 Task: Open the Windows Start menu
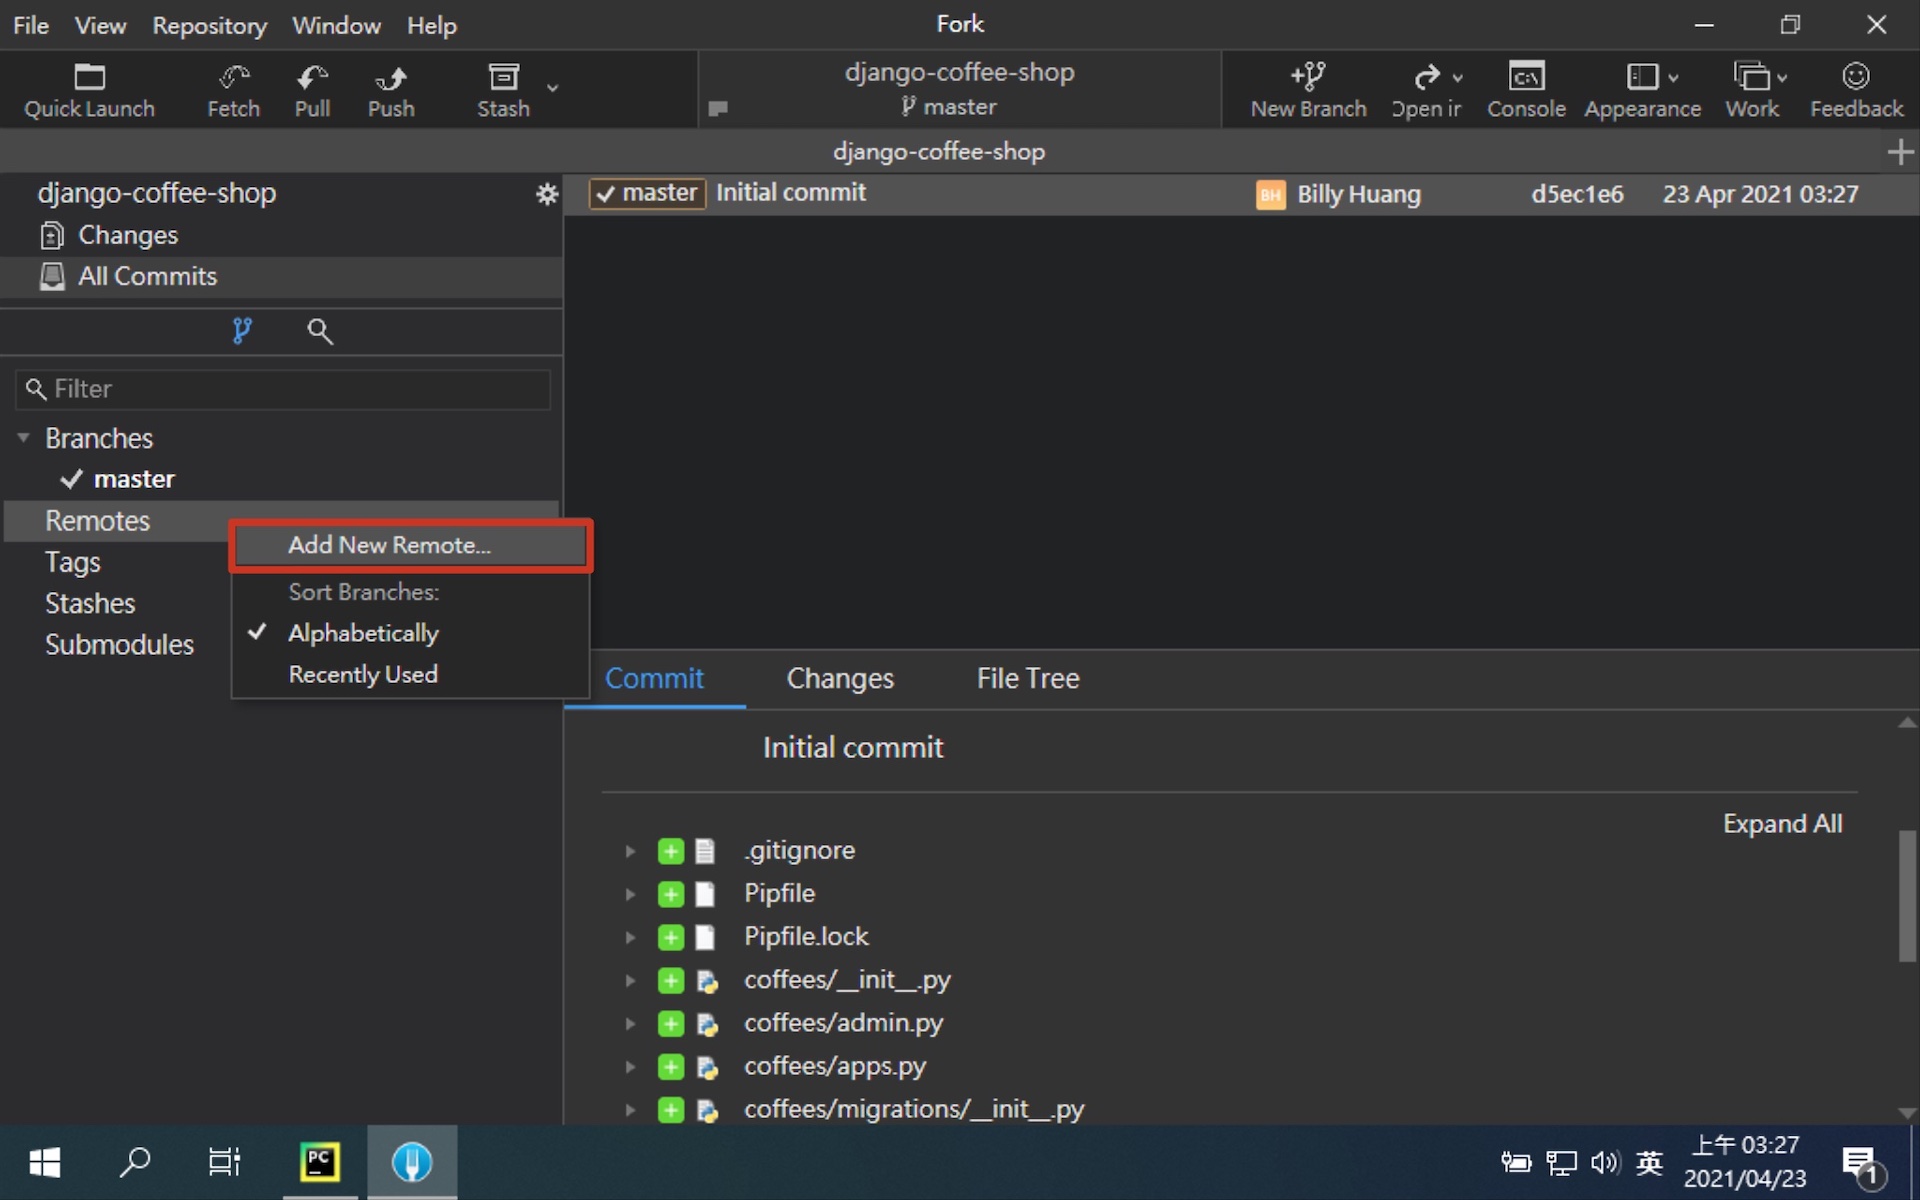pos(45,1162)
